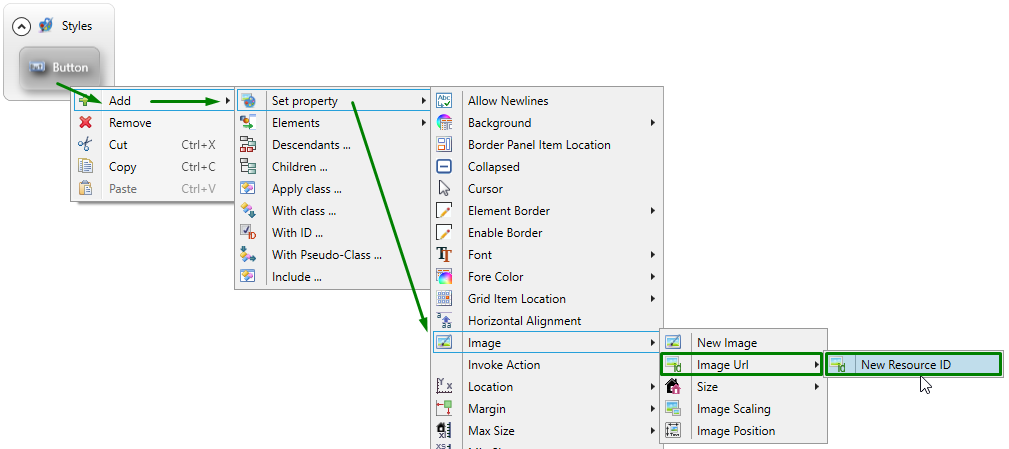Viewport: 1009px width, 449px height.
Task: Click the Font text icon
Action: [445, 255]
